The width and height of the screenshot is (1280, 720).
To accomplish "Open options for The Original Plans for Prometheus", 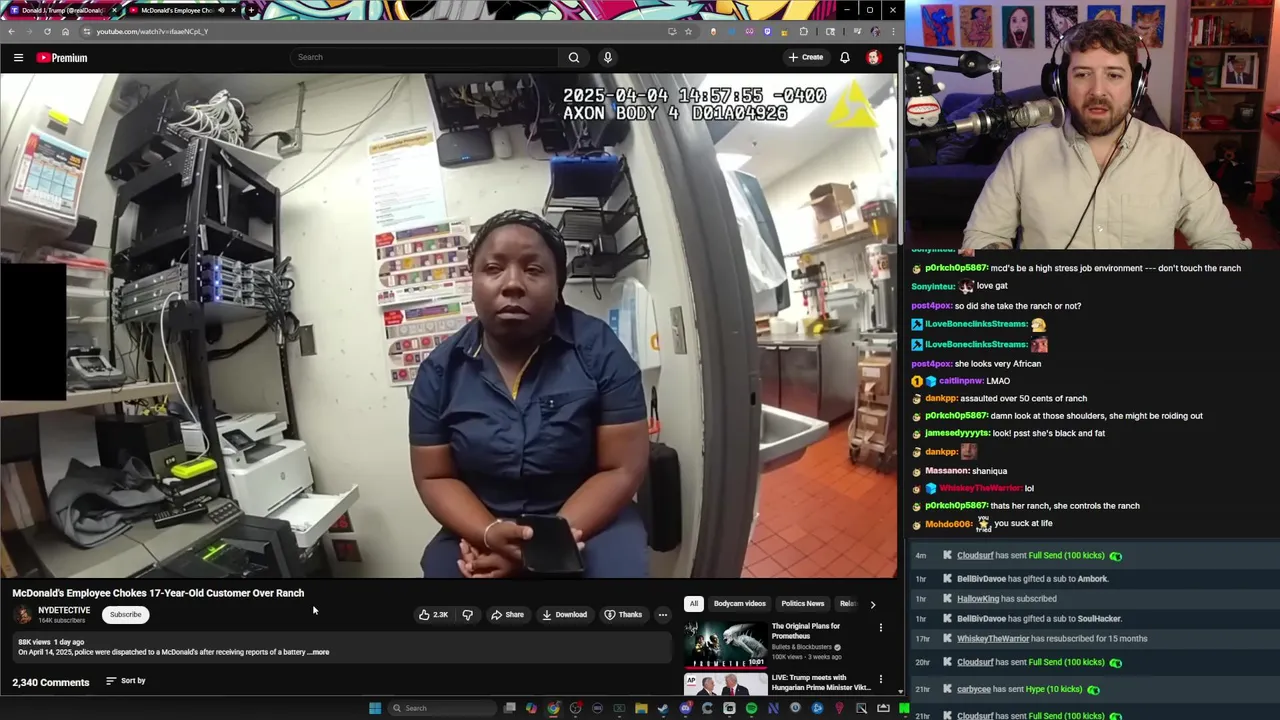I will click(x=881, y=628).
